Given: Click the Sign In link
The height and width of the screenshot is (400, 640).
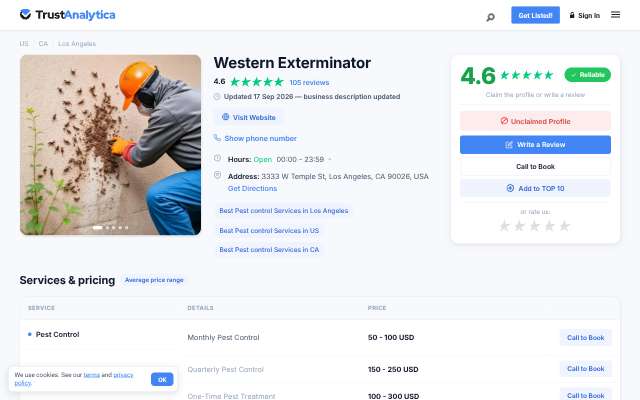Looking at the screenshot, I should [589, 16].
